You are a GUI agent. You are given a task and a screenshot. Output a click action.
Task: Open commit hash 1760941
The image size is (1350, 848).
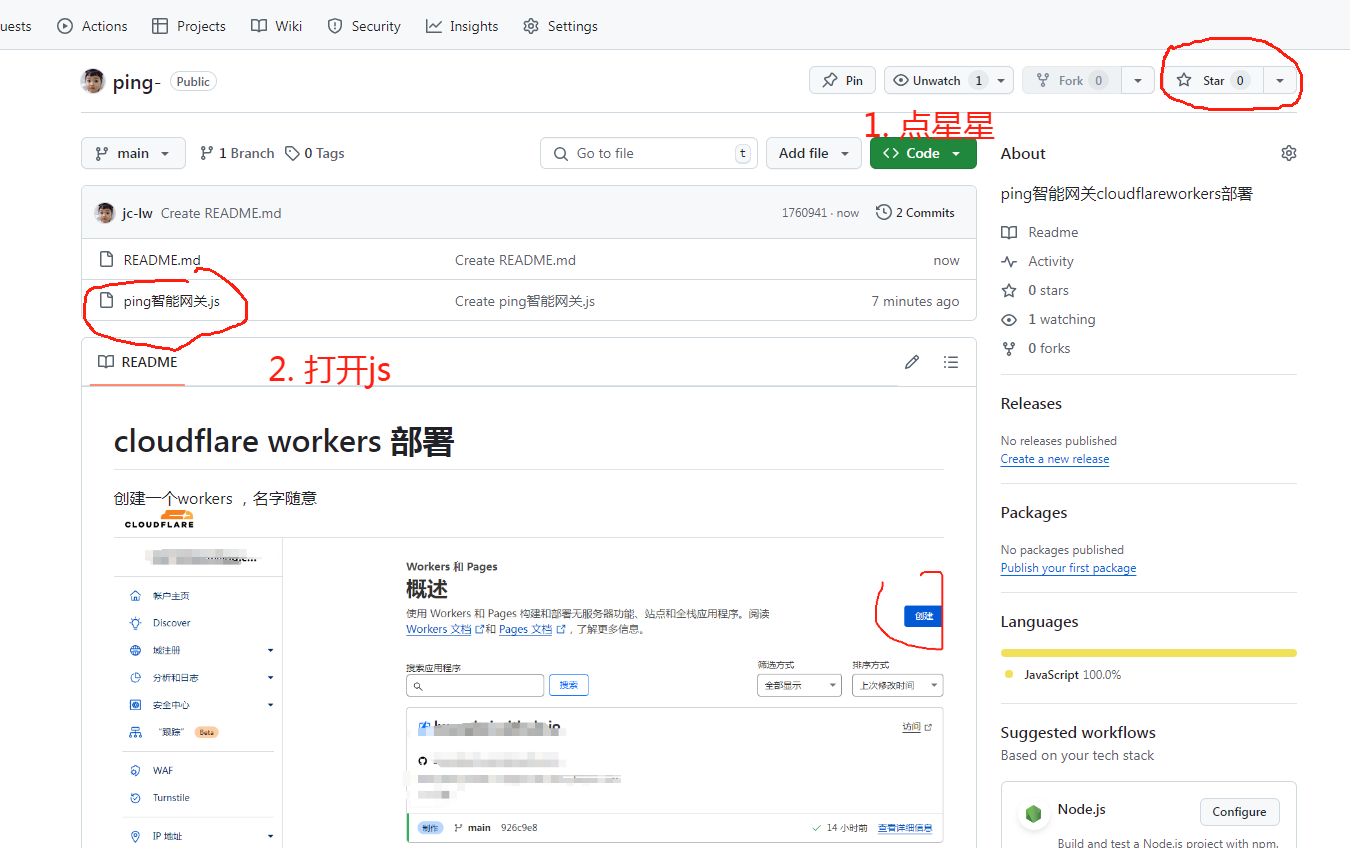click(805, 213)
